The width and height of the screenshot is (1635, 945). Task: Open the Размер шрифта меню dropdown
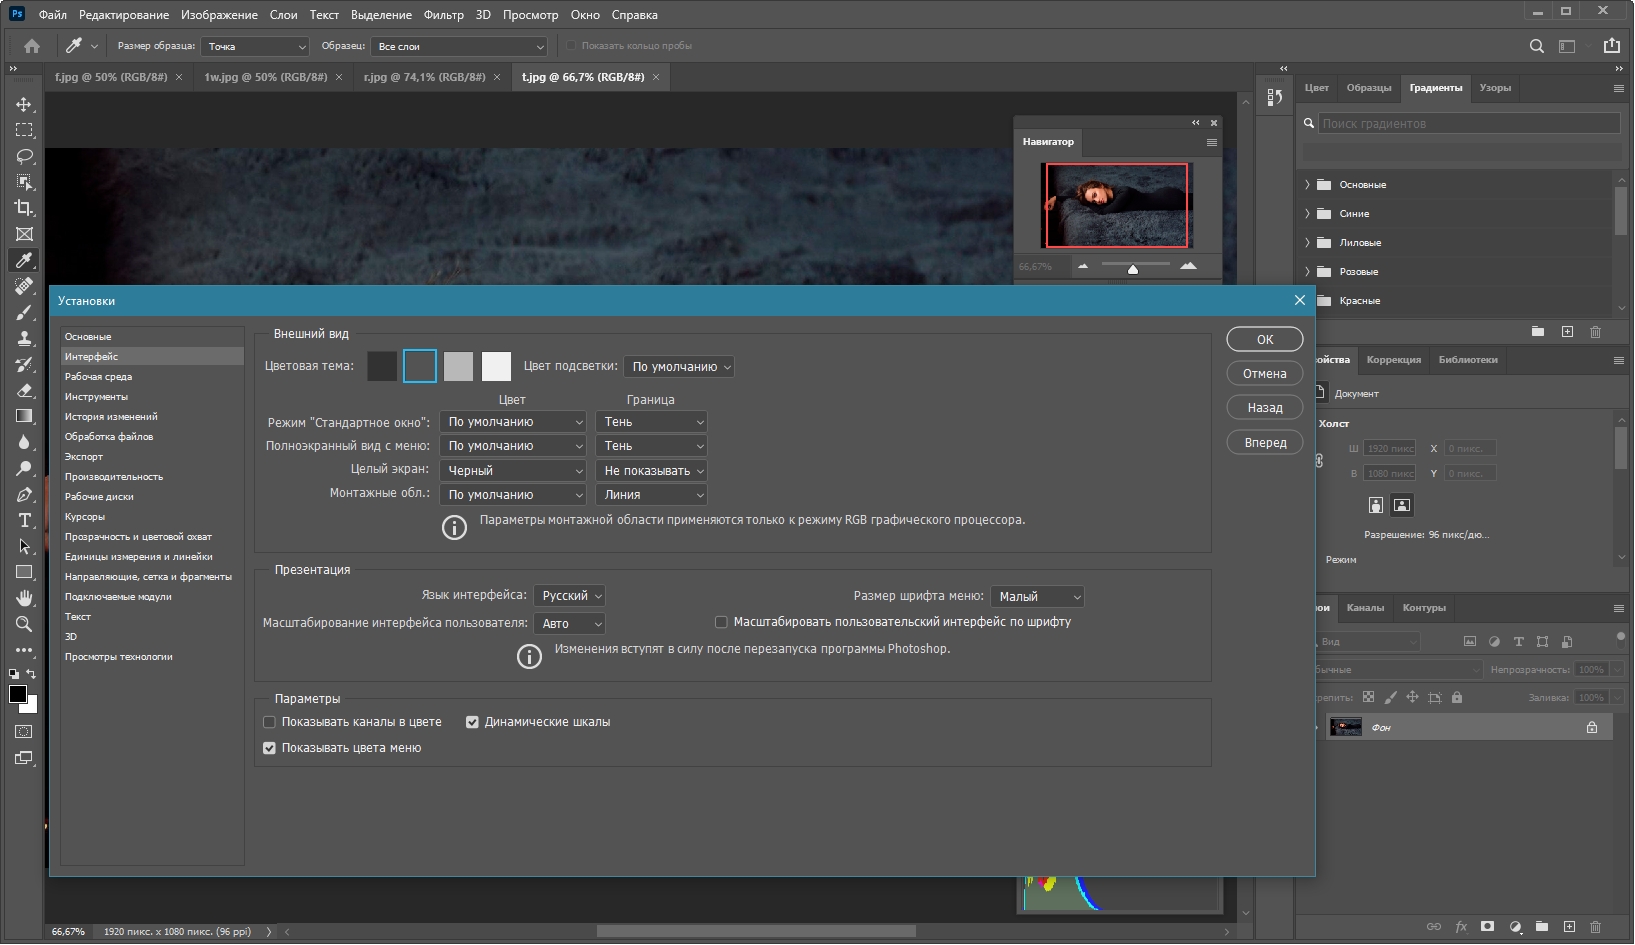coord(1037,597)
